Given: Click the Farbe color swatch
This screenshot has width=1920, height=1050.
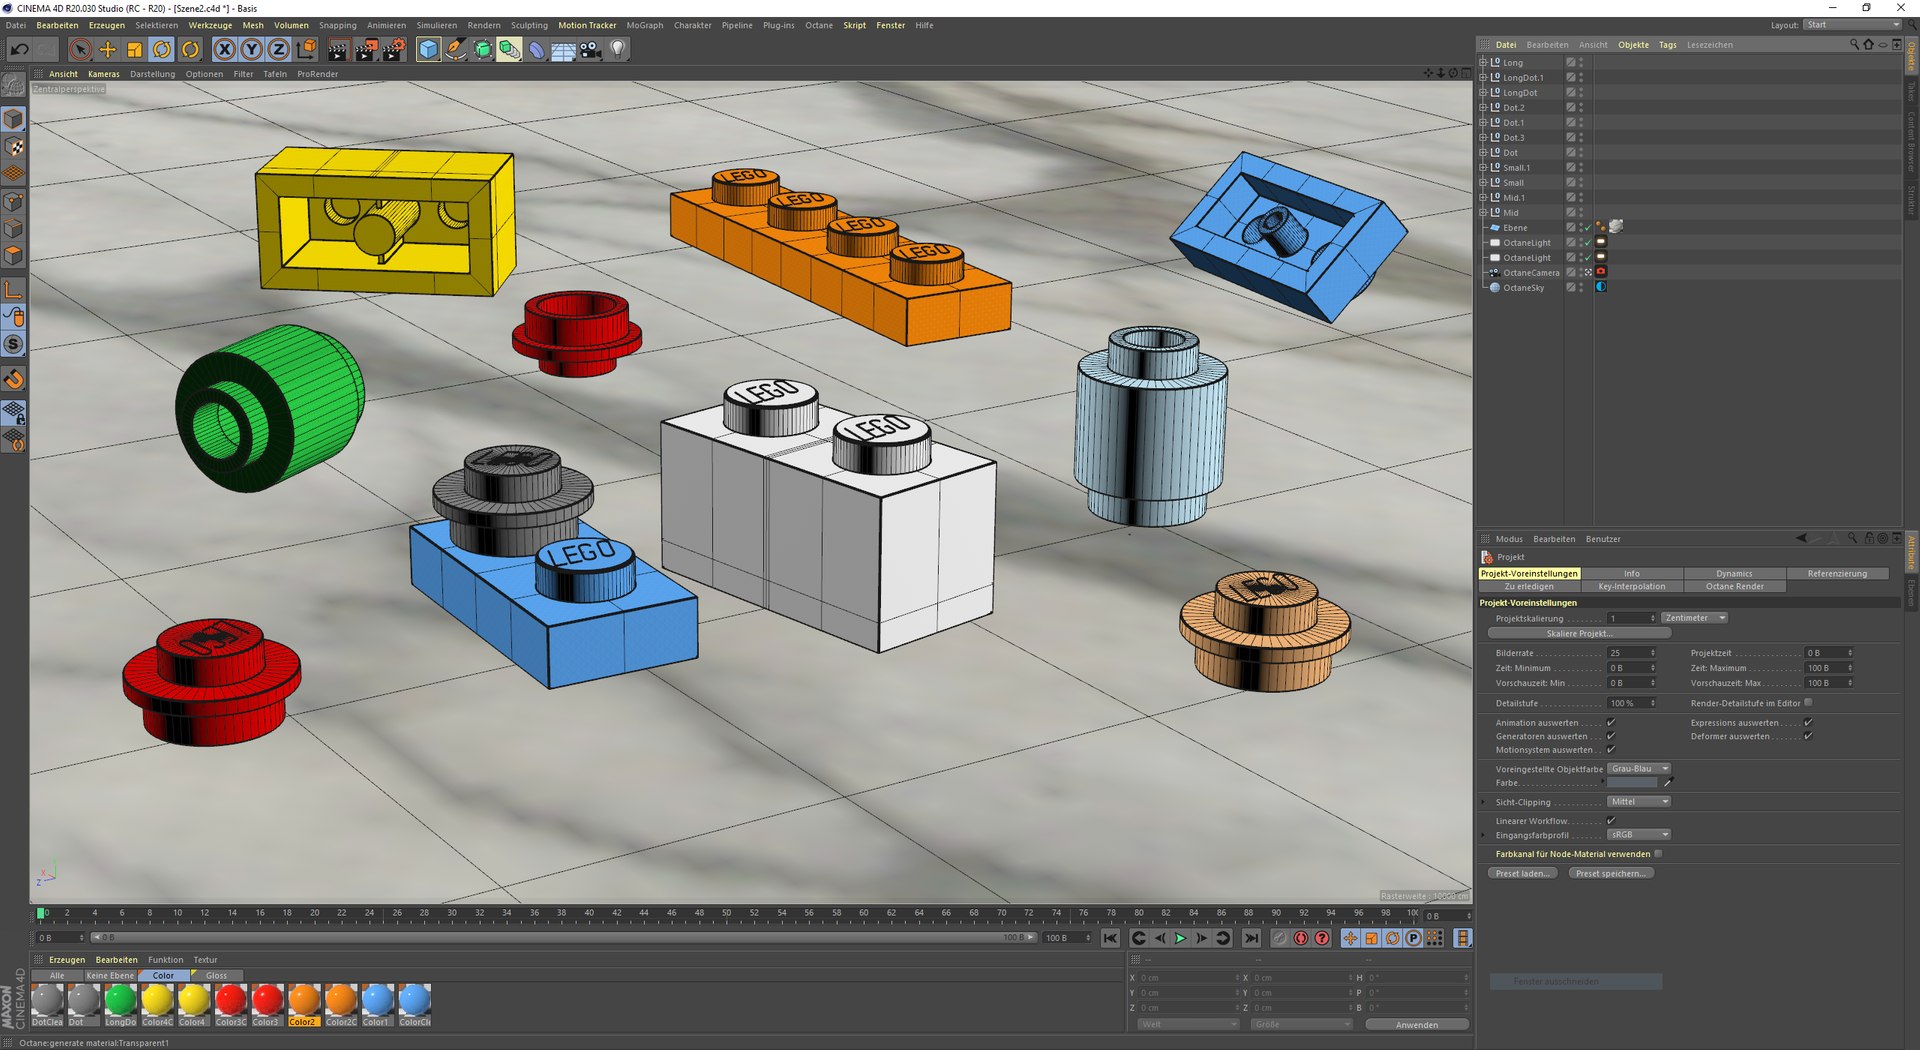Looking at the screenshot, I should [x=1632, y=783].
